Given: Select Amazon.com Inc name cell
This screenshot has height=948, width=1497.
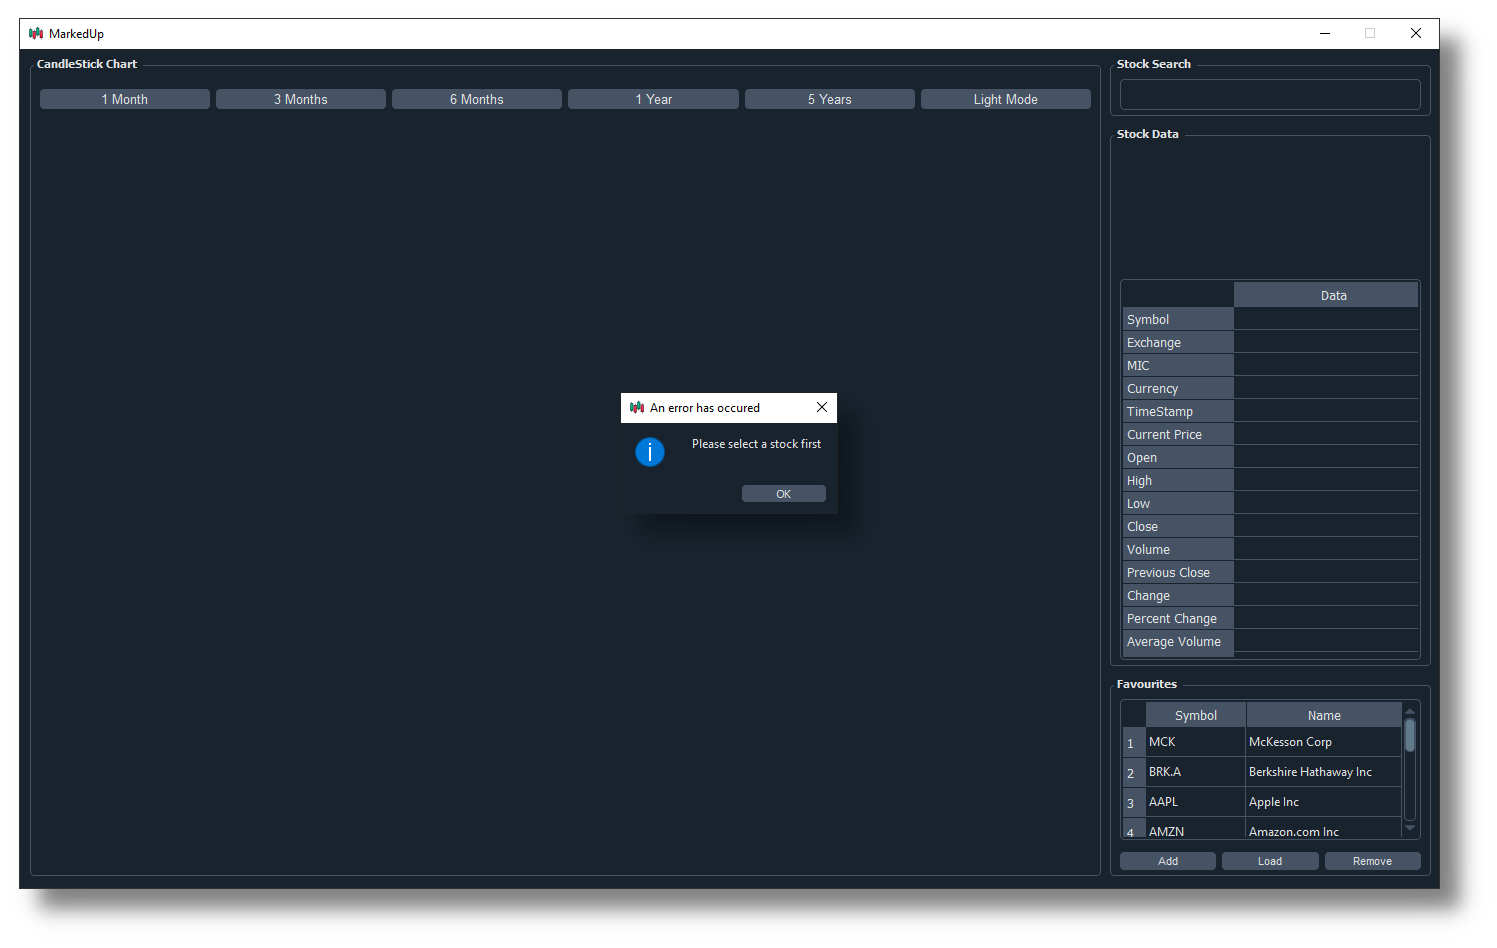Looking at the screenshot, I should [1324, 830].
